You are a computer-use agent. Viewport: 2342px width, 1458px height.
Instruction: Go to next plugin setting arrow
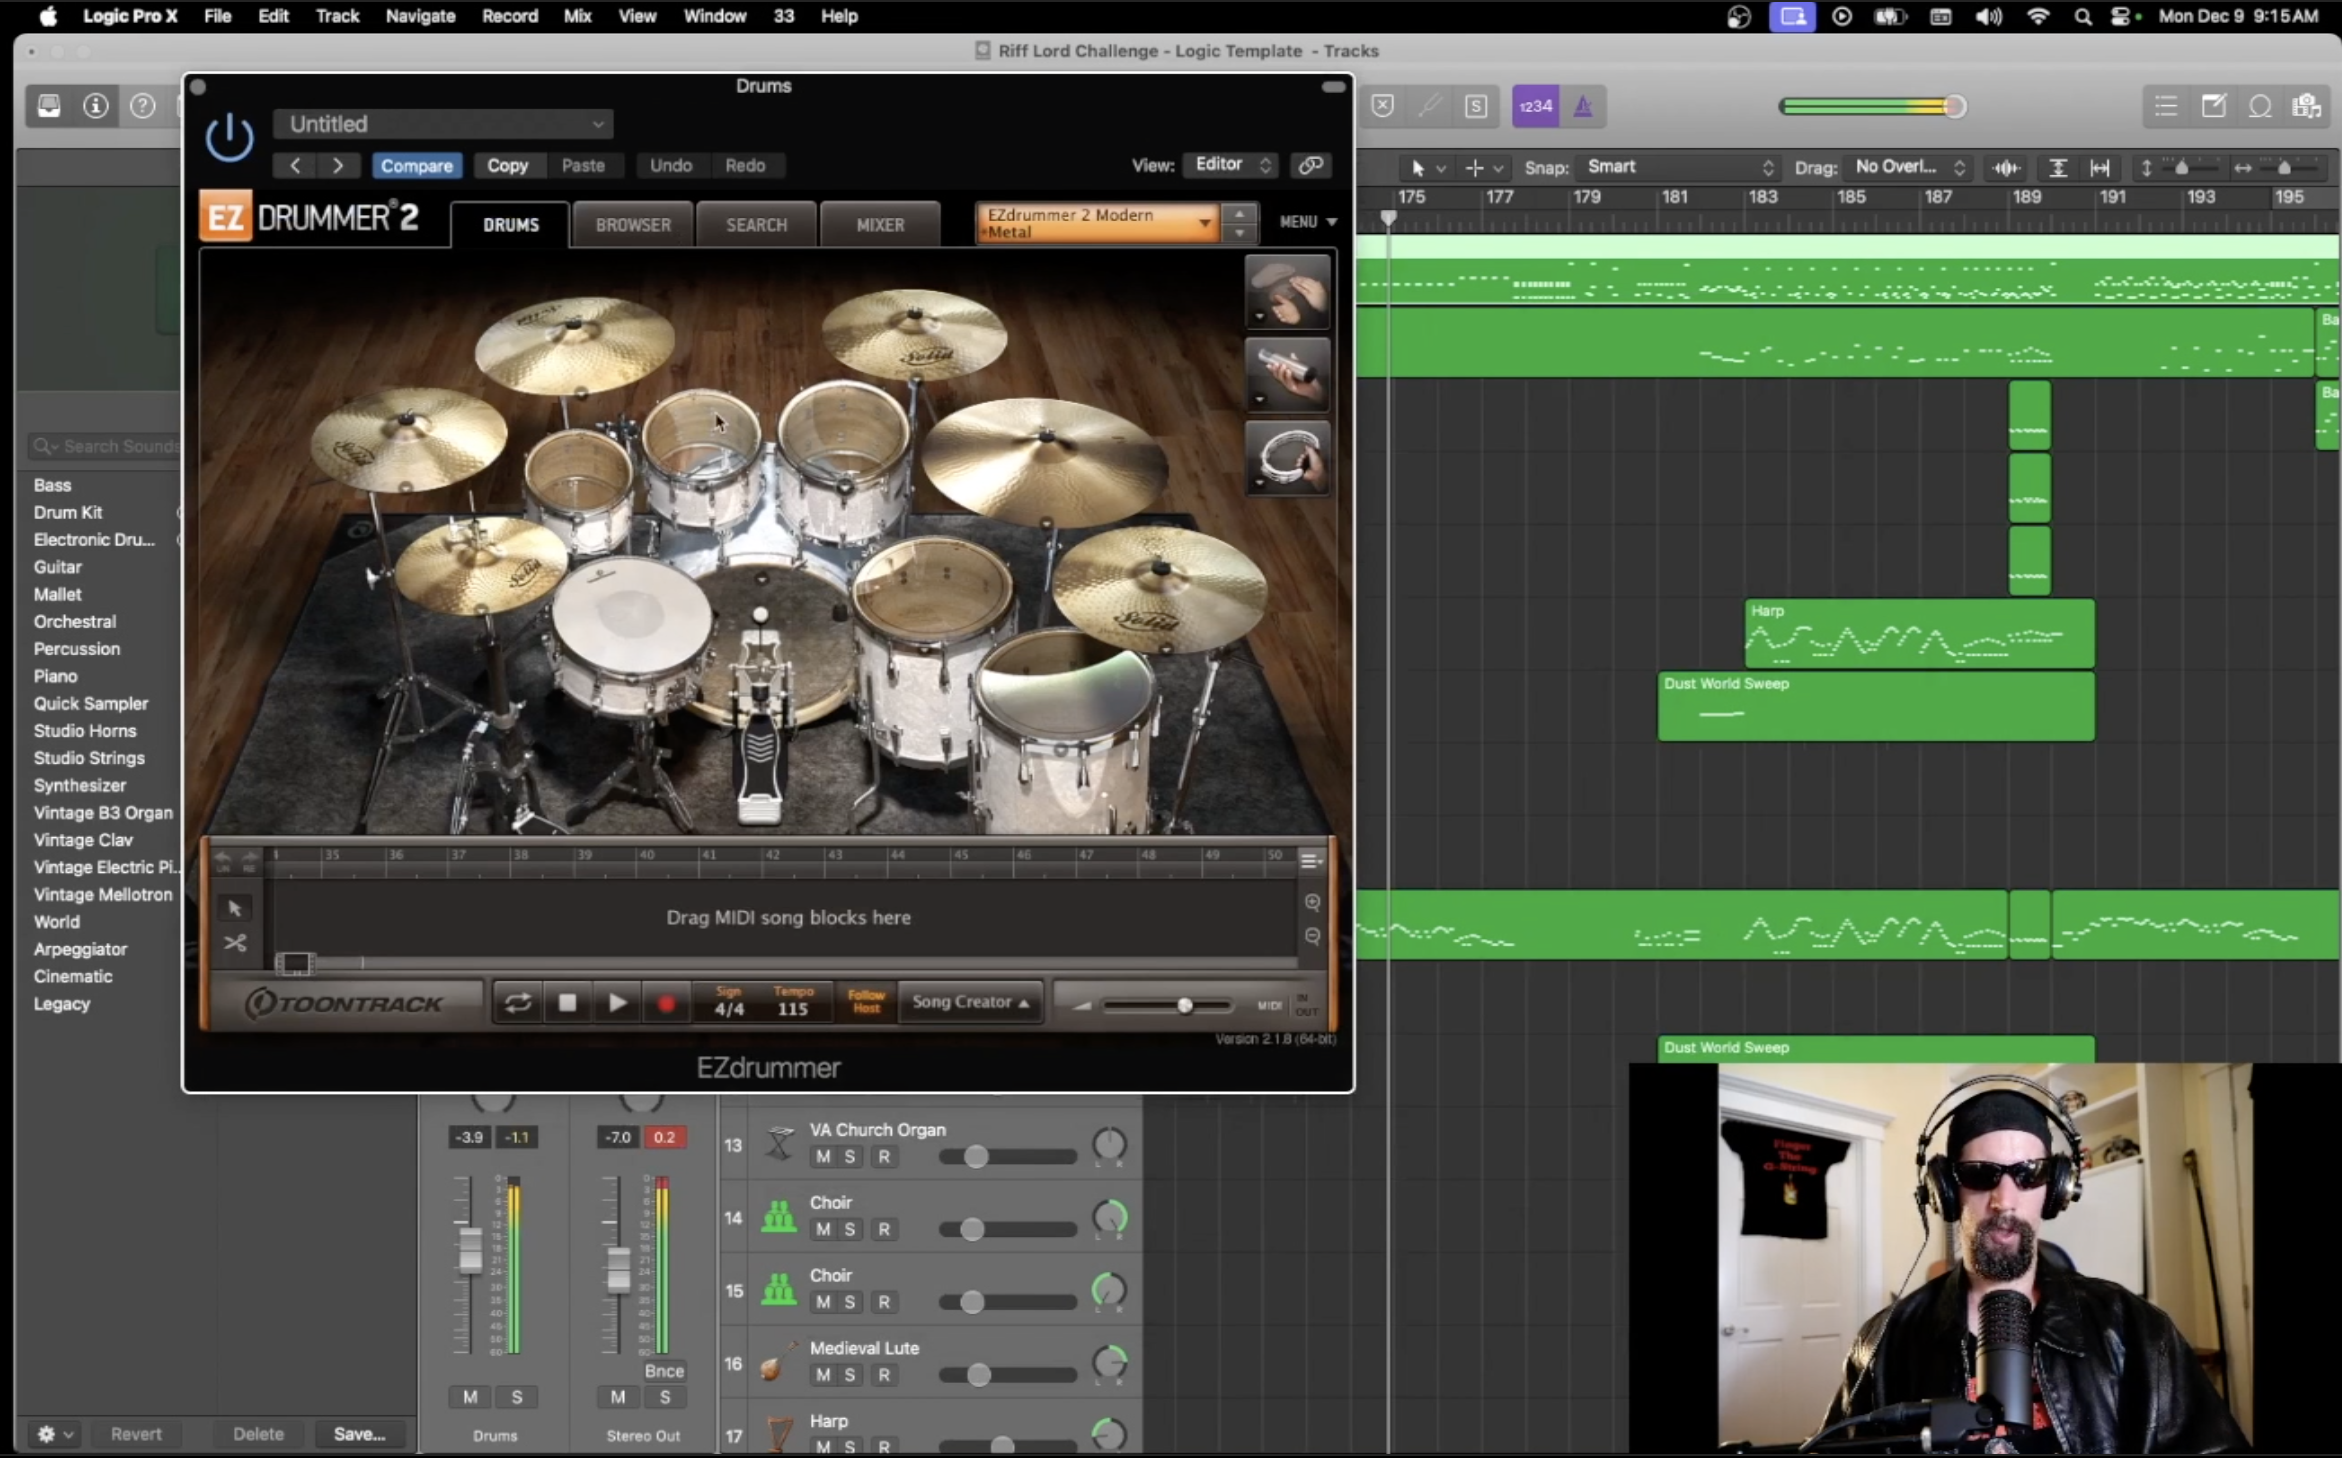338,165
